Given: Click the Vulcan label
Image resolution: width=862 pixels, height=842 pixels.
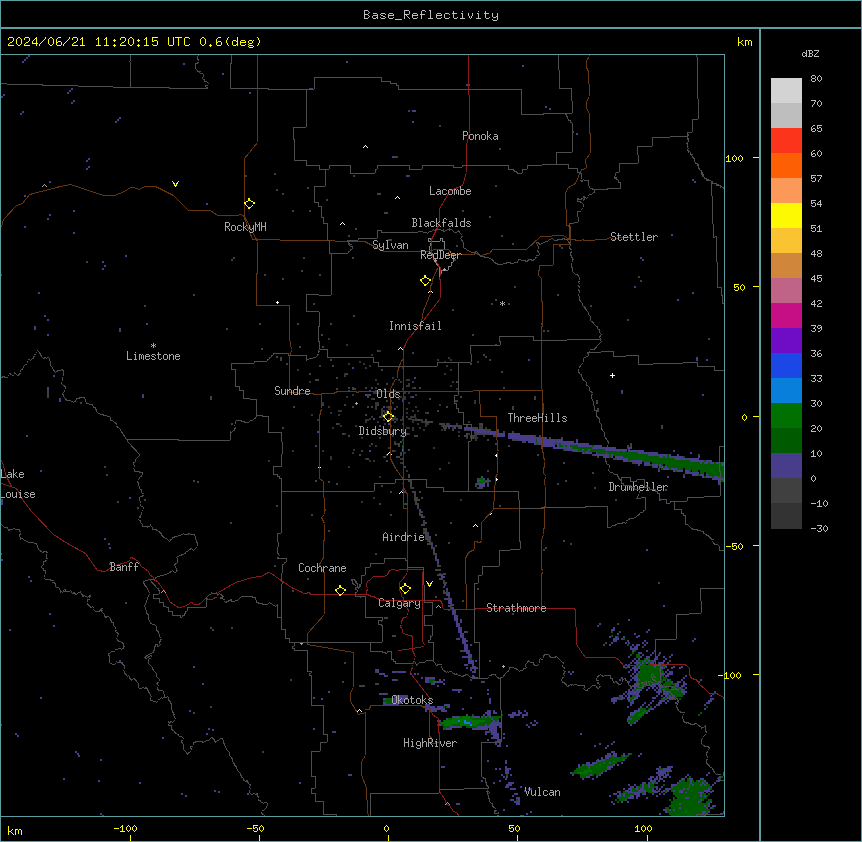Looking at the screenshot, I should (542, 792).
